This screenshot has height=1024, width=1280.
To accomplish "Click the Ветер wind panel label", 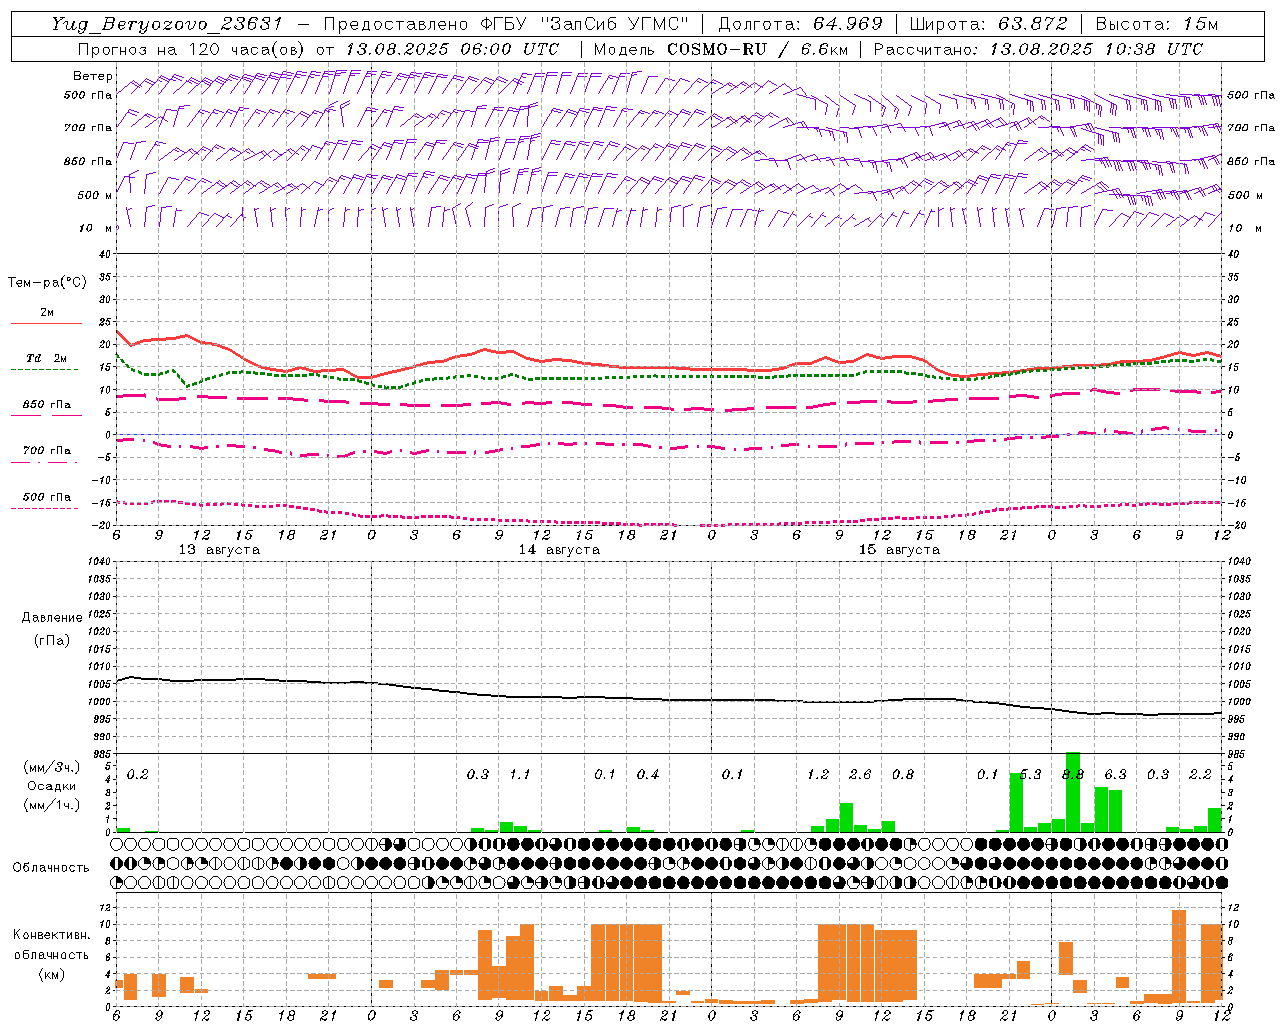I will click(92, 76).
